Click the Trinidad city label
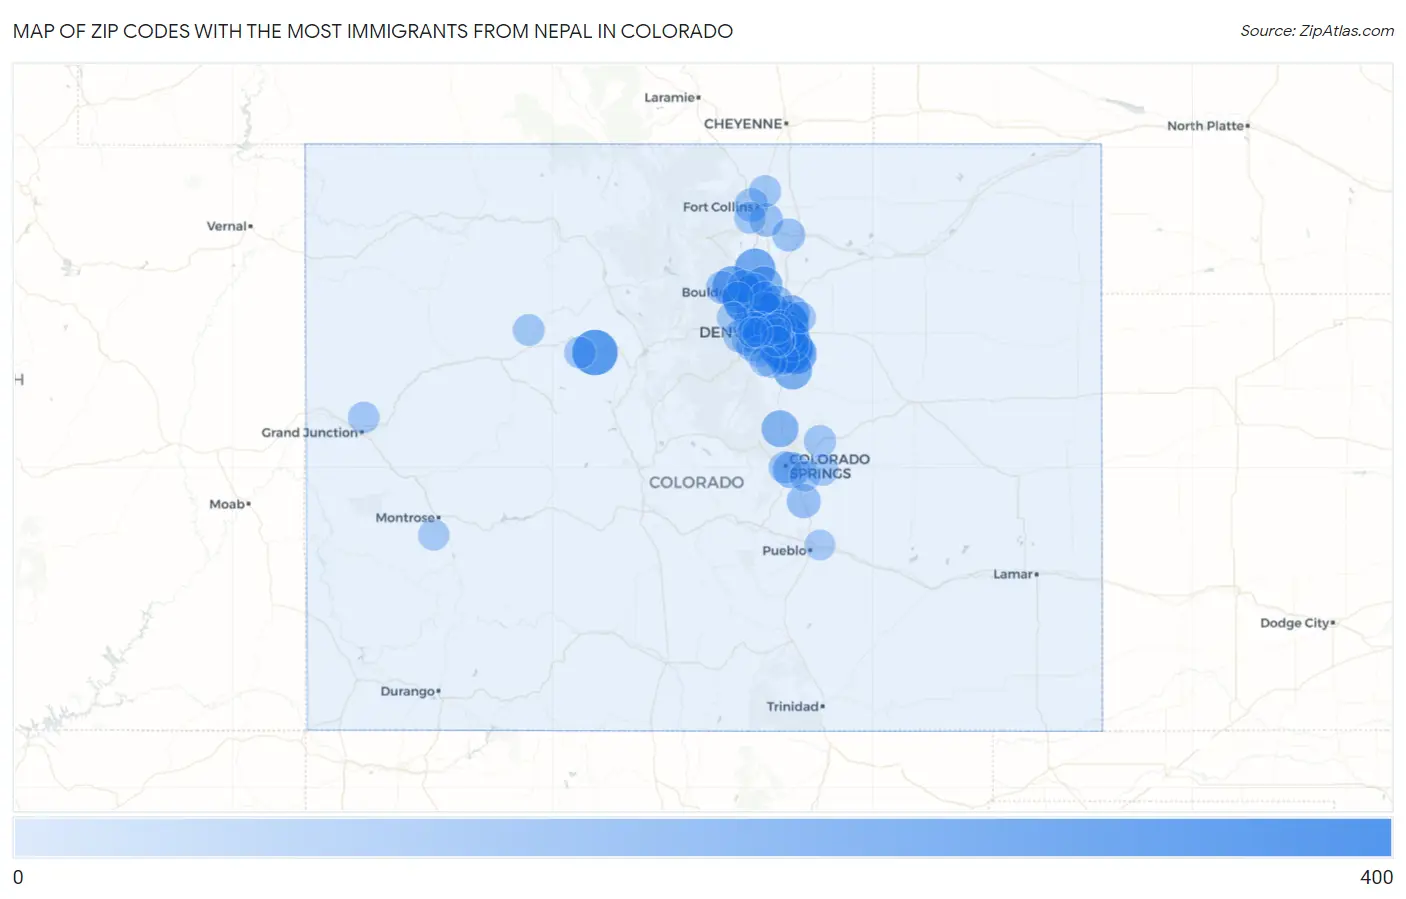The width and height of the screenshot is (1406, 899). [x=793, y=707]
